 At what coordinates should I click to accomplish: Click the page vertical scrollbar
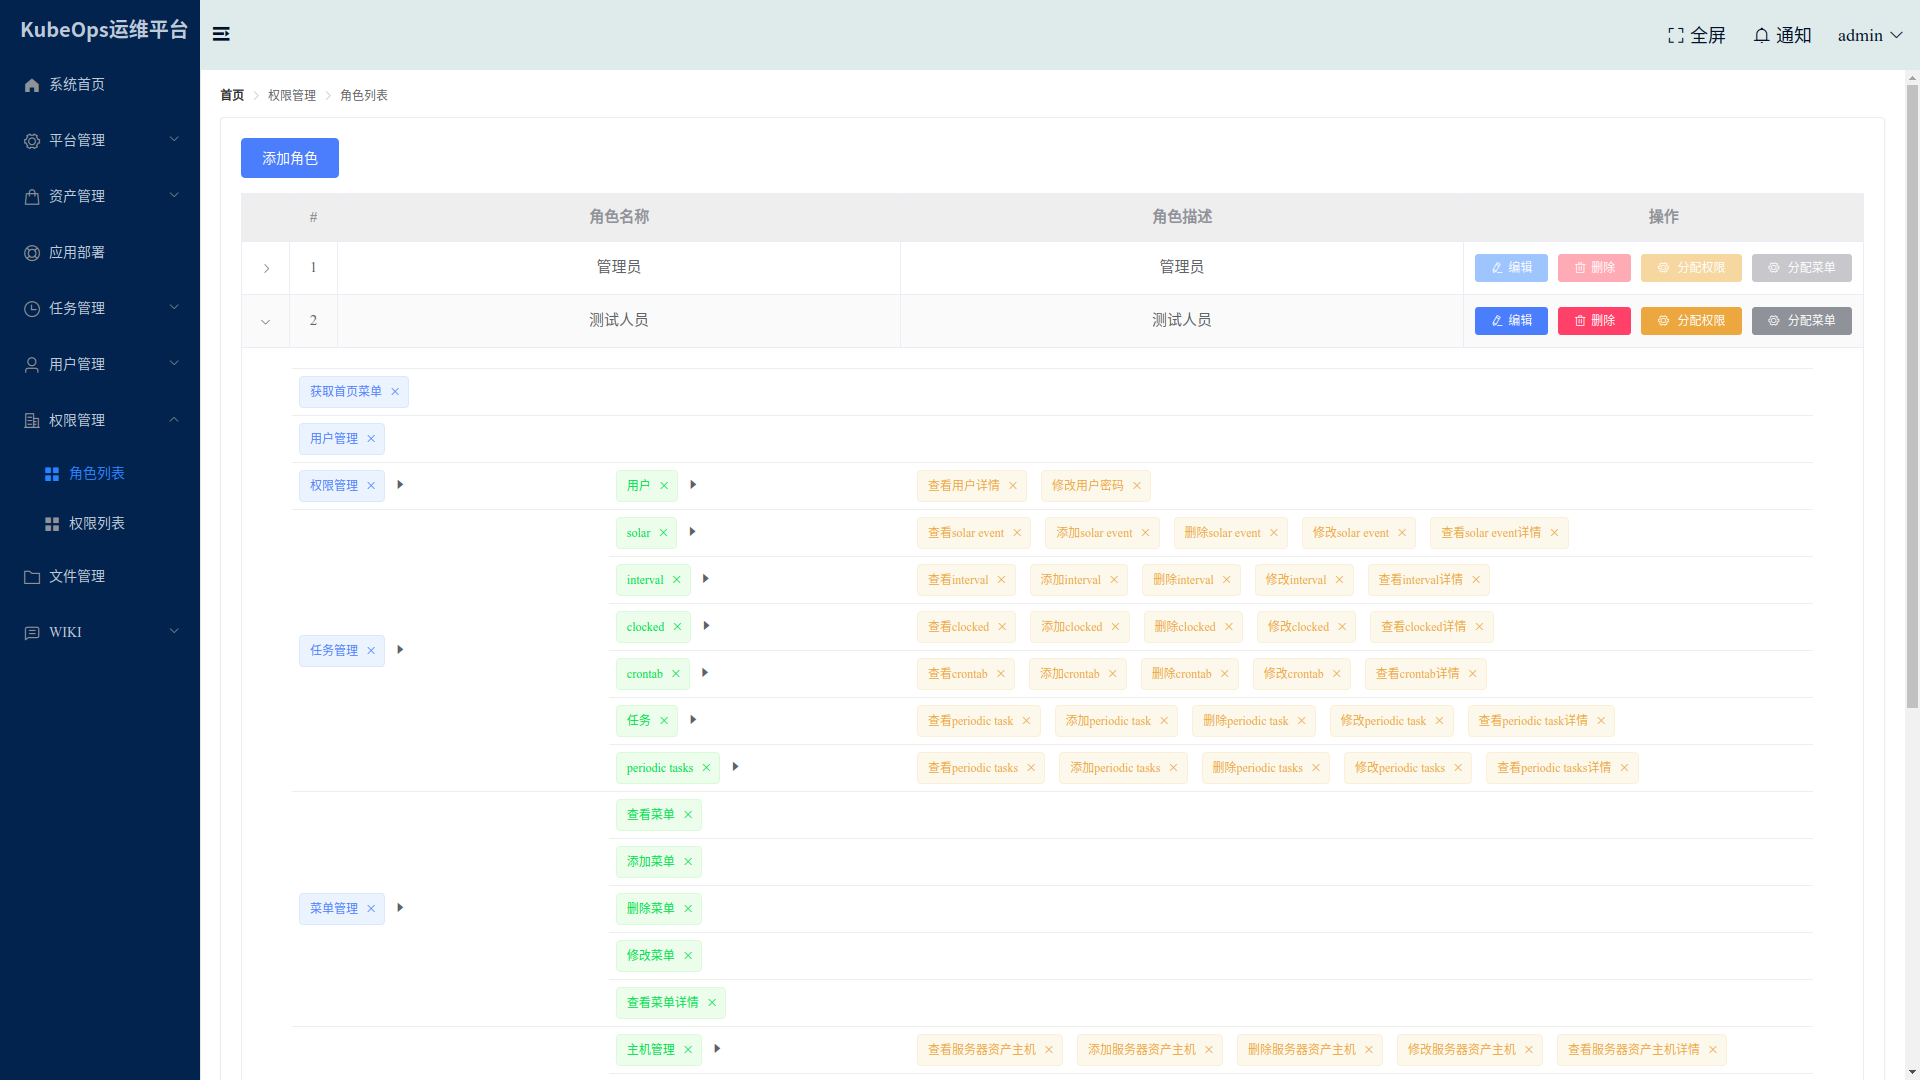pos(1912,400)
